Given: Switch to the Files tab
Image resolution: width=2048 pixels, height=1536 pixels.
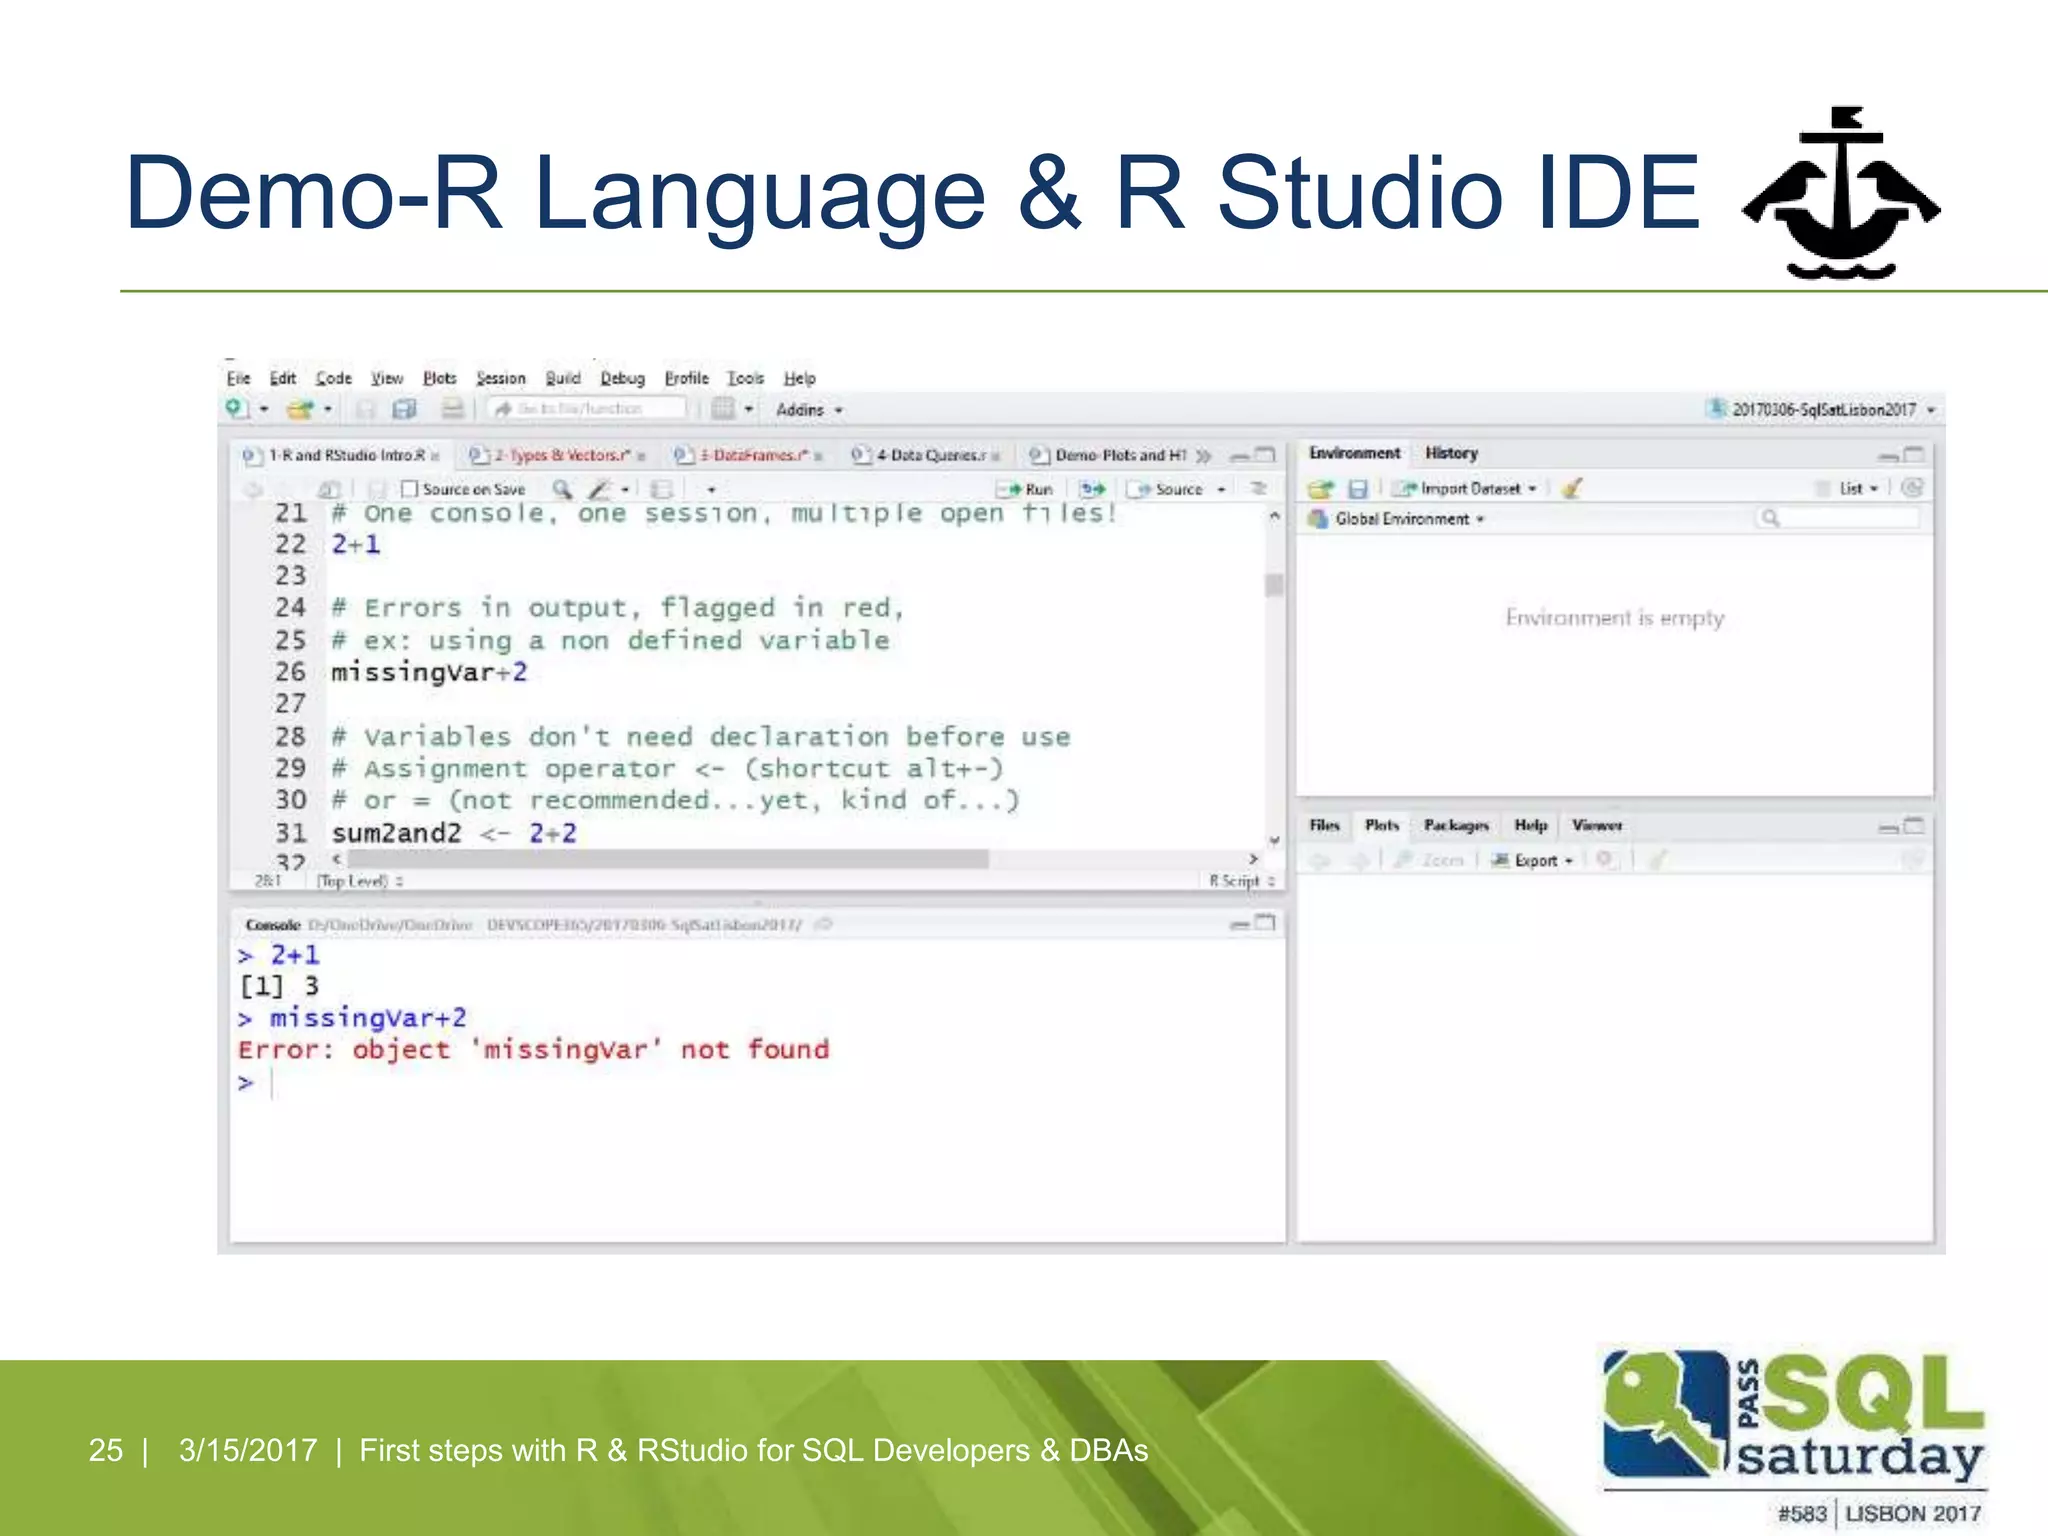Looking at the screenshot, I should tap(1324, 825).
